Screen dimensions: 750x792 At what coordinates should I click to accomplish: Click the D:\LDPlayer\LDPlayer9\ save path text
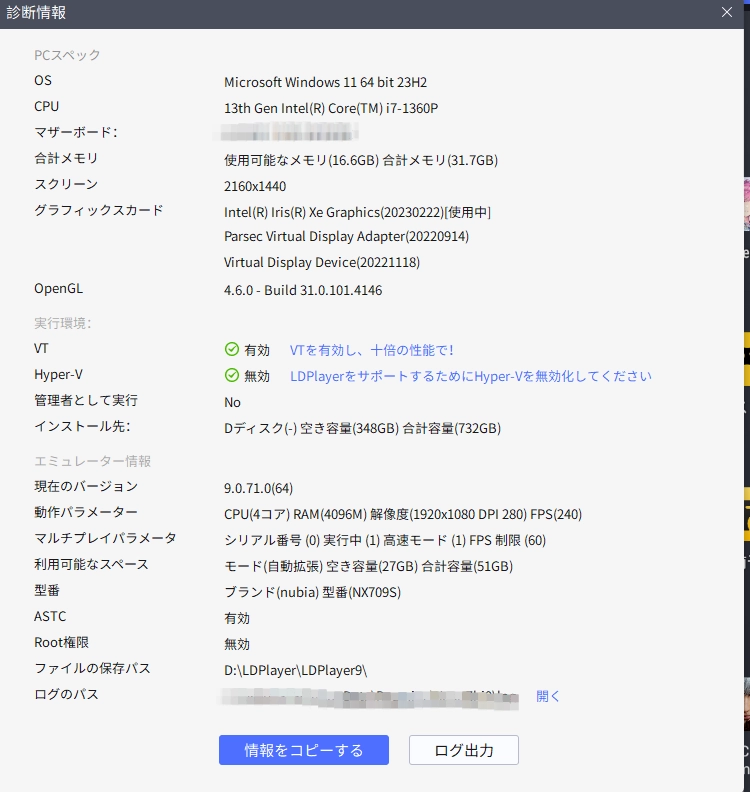302,670
